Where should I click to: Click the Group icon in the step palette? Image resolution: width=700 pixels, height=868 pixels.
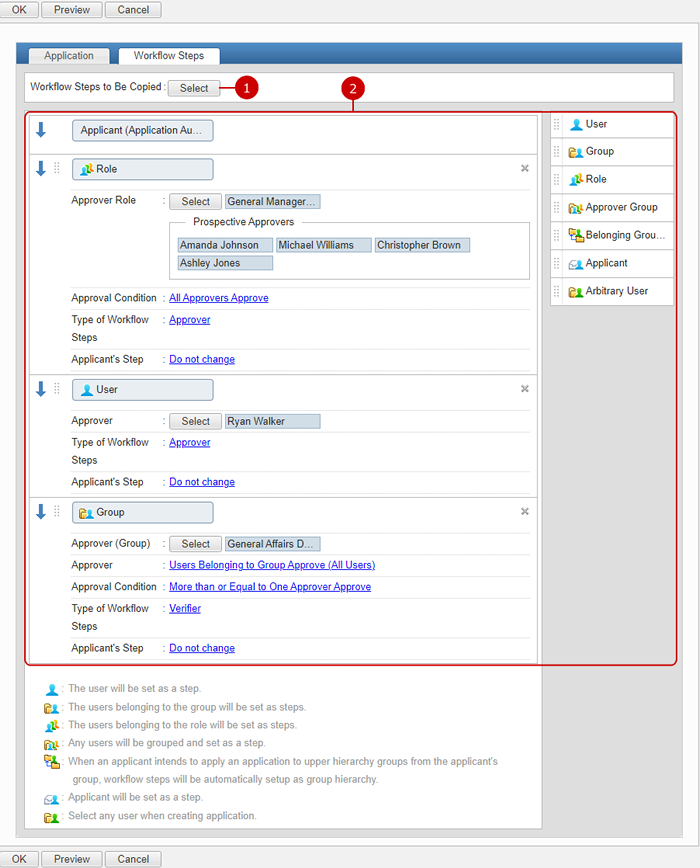[x=575, y=152]
